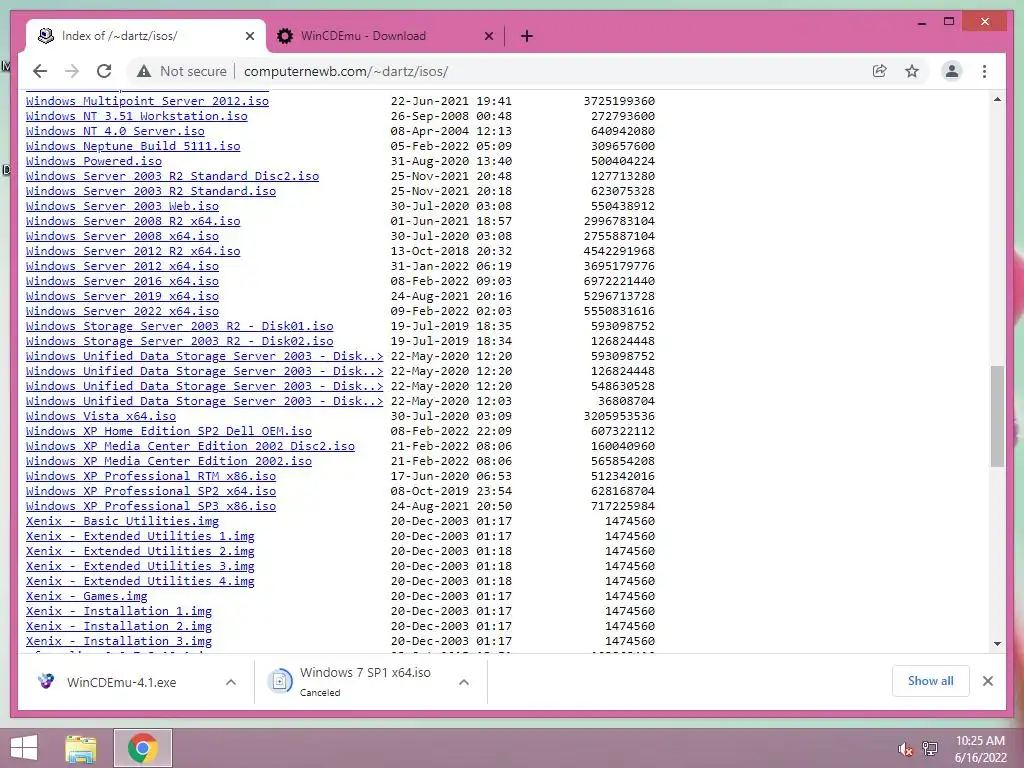The height and width of the screenshot is (768, 1024).
Task: Open Xenix - Installation 1.img link
Action: [118, 612]
